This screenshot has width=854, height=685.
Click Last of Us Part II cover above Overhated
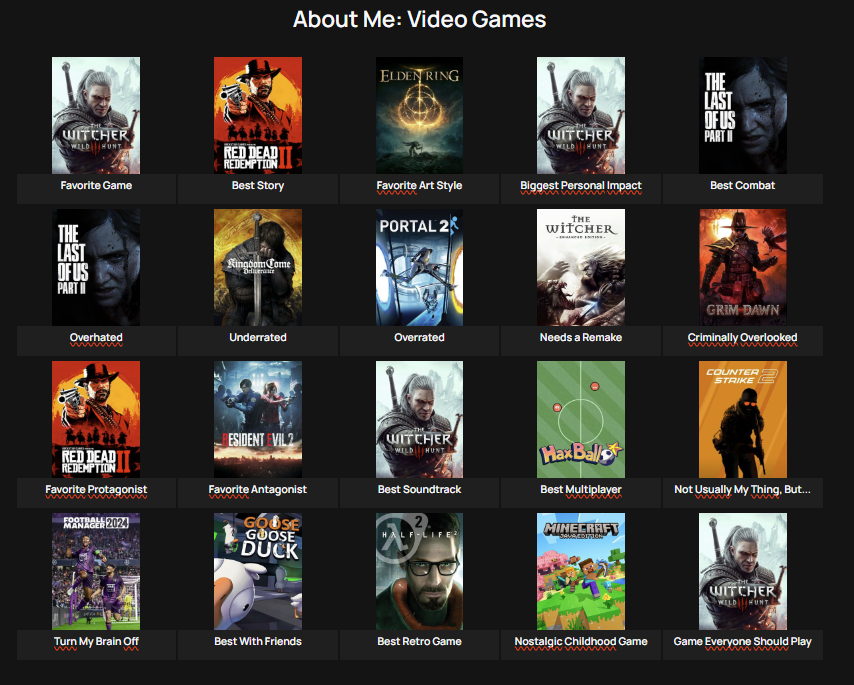[x=96, y=267]
